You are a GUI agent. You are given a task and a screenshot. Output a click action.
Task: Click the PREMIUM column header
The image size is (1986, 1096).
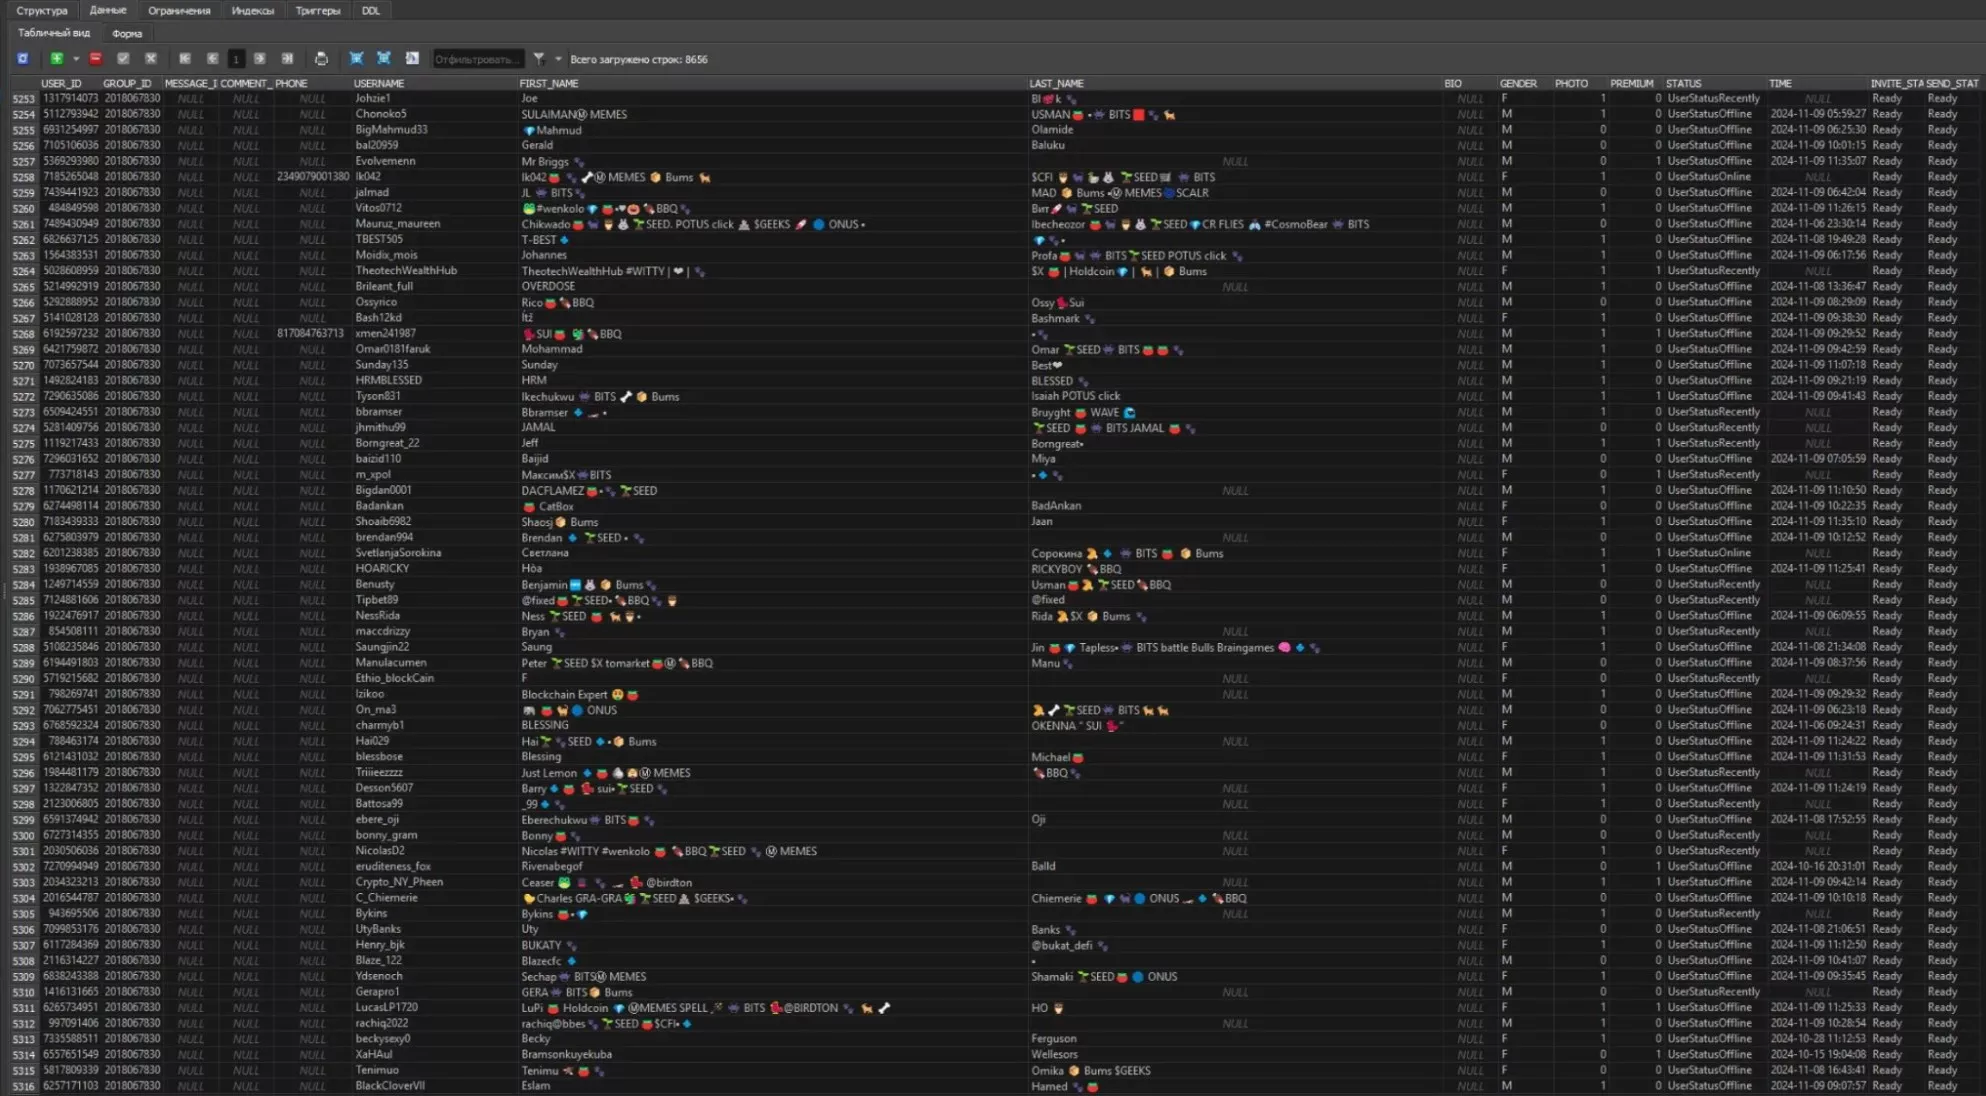1634,84
